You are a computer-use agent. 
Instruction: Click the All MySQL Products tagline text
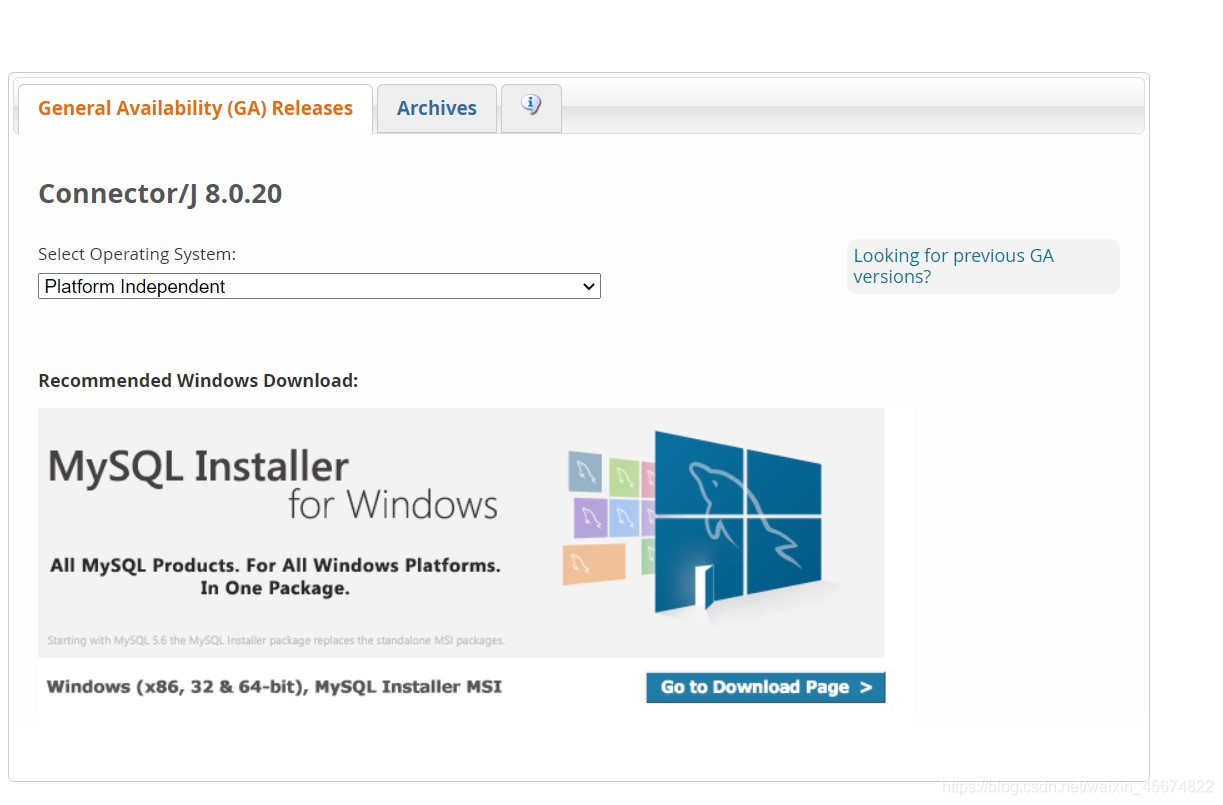275,577
